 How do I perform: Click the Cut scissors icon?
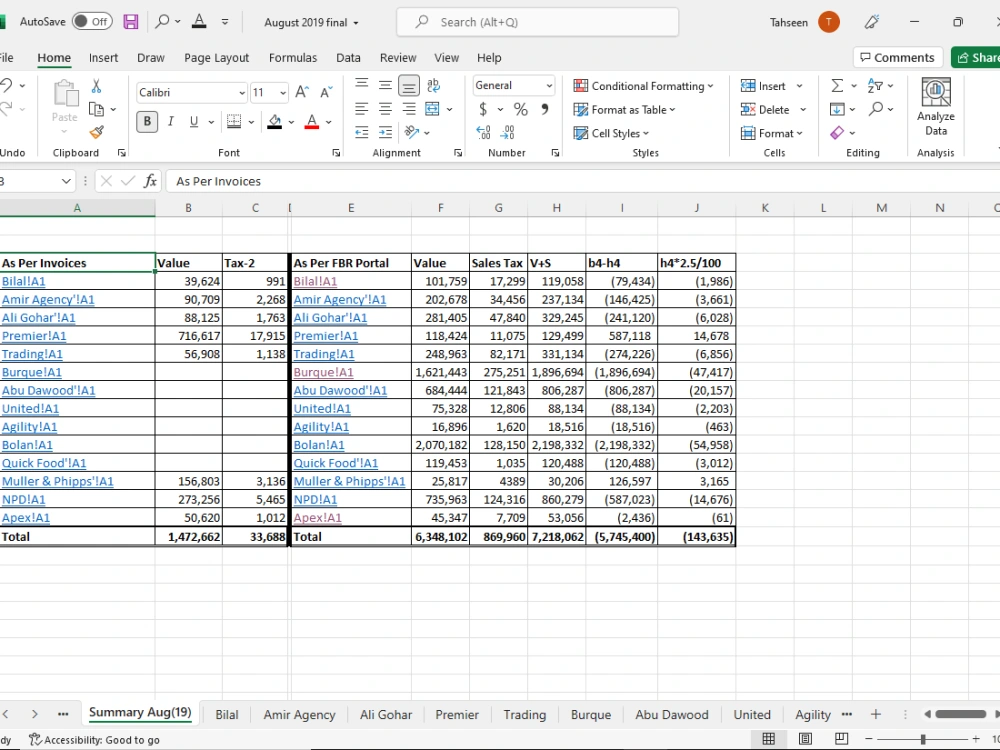click(96, 86)
